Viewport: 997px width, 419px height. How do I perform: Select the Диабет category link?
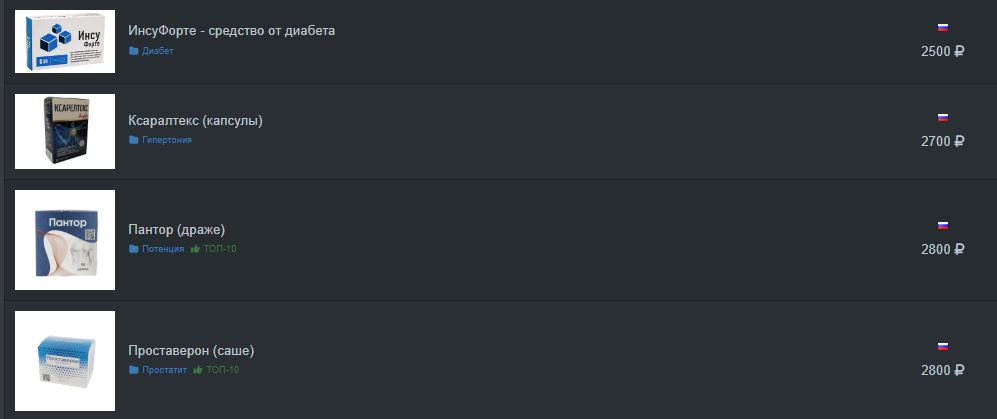pos(158,51)
